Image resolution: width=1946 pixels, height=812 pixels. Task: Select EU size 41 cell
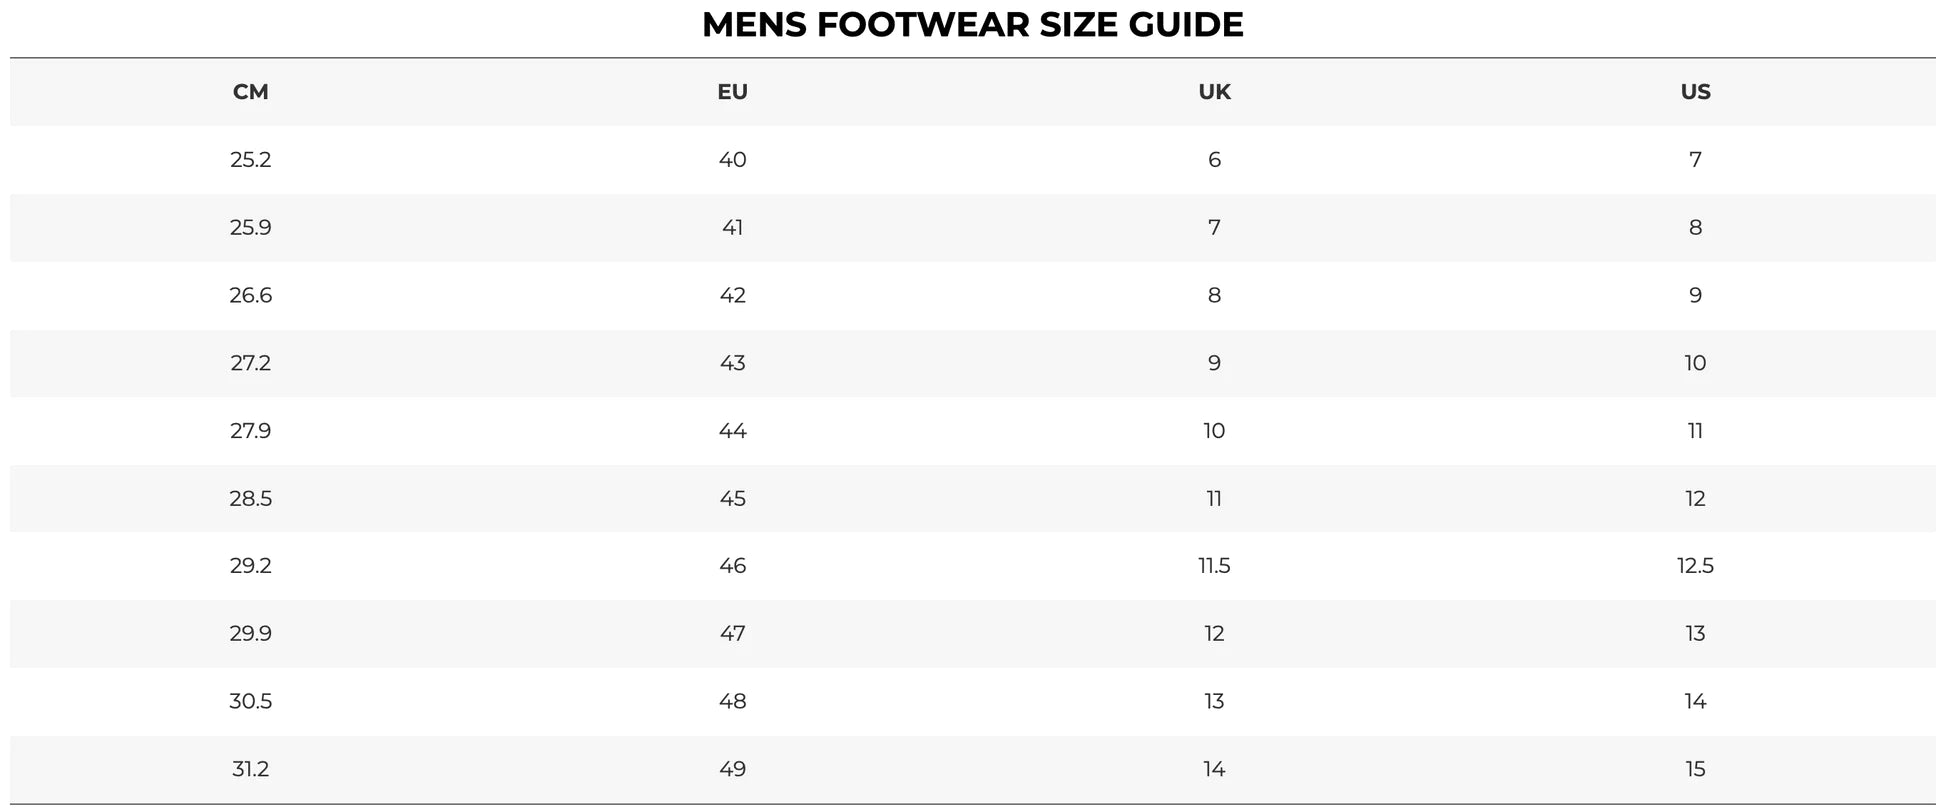(732, 228)
